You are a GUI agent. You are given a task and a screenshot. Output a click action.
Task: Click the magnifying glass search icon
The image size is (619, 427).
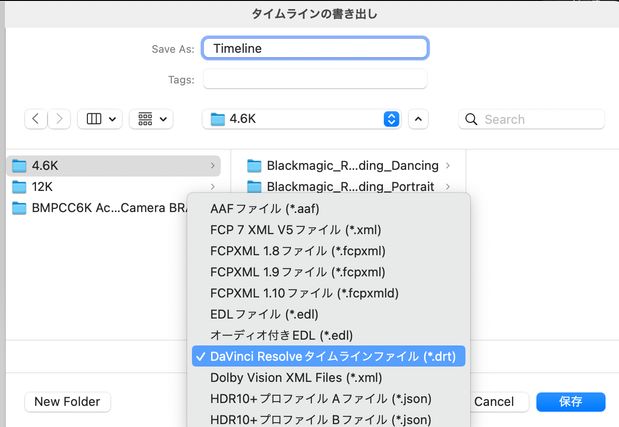pyautogui.click(x=471, y=119)
